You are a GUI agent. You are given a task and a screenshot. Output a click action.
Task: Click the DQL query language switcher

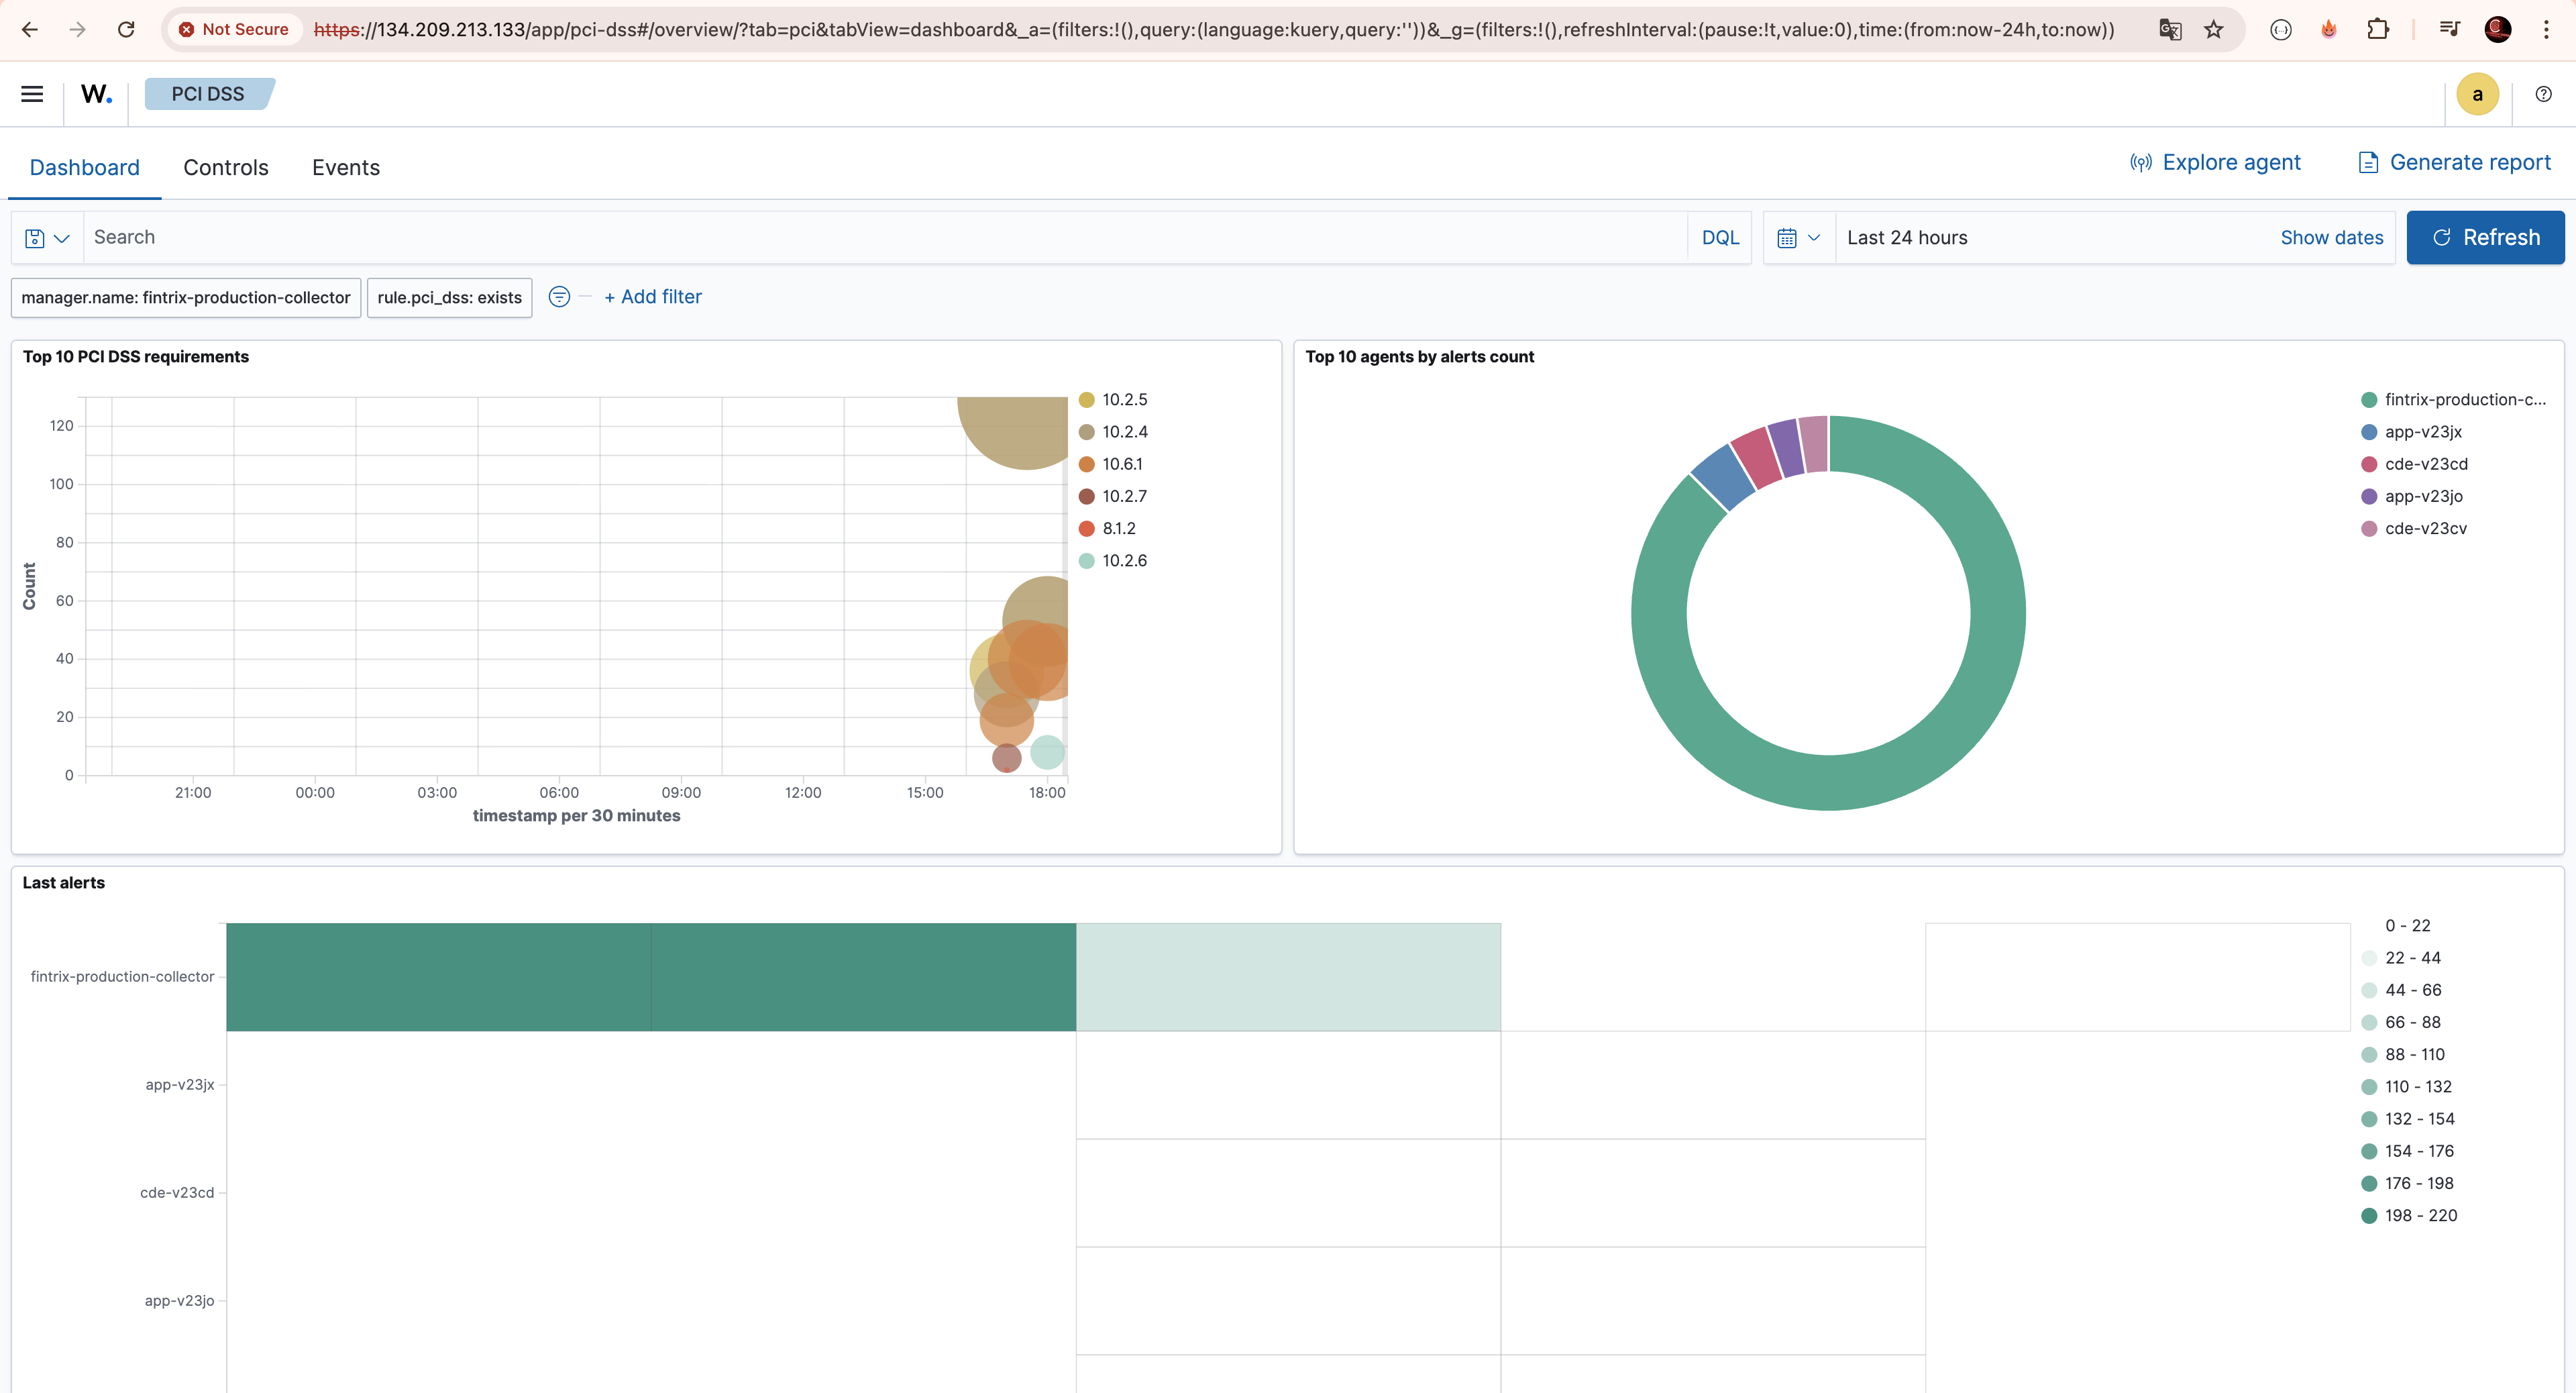pos(1720,238)
